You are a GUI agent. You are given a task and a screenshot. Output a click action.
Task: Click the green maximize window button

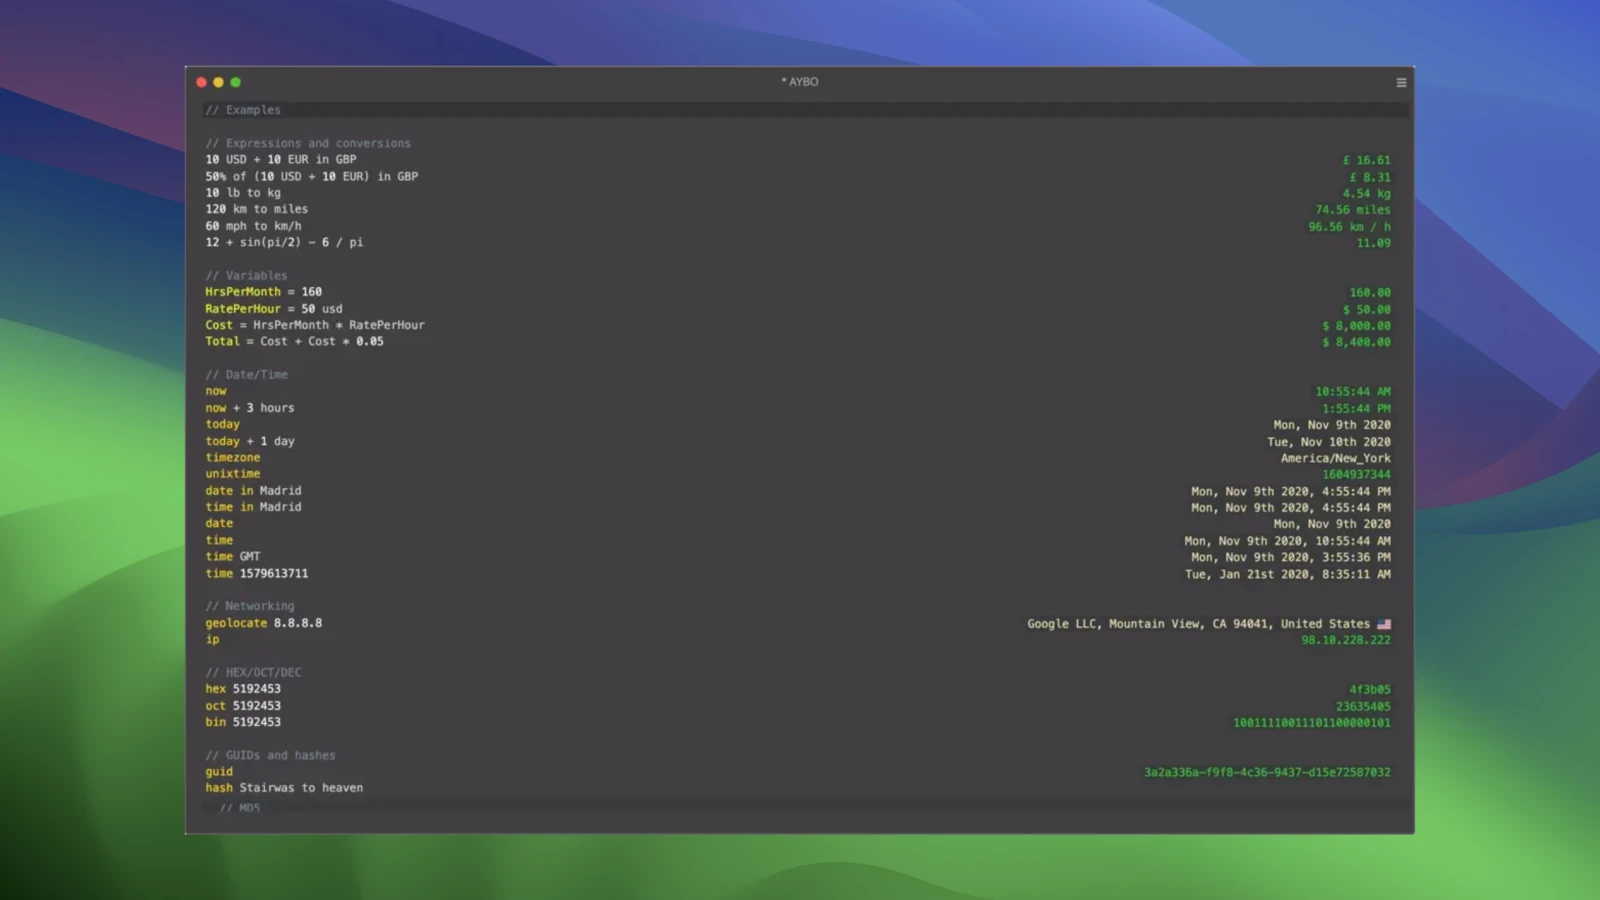[236, 83]
